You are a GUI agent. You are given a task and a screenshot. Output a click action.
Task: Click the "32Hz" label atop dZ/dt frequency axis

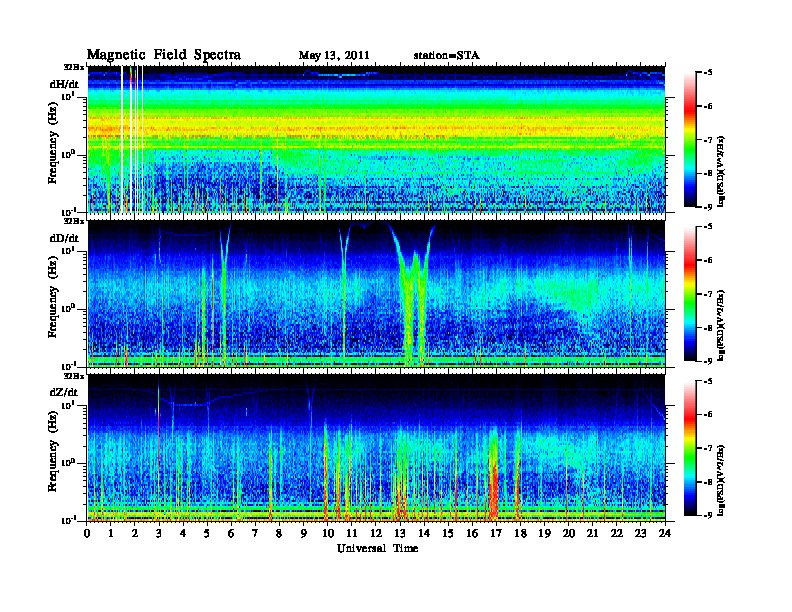coord(74,376)
